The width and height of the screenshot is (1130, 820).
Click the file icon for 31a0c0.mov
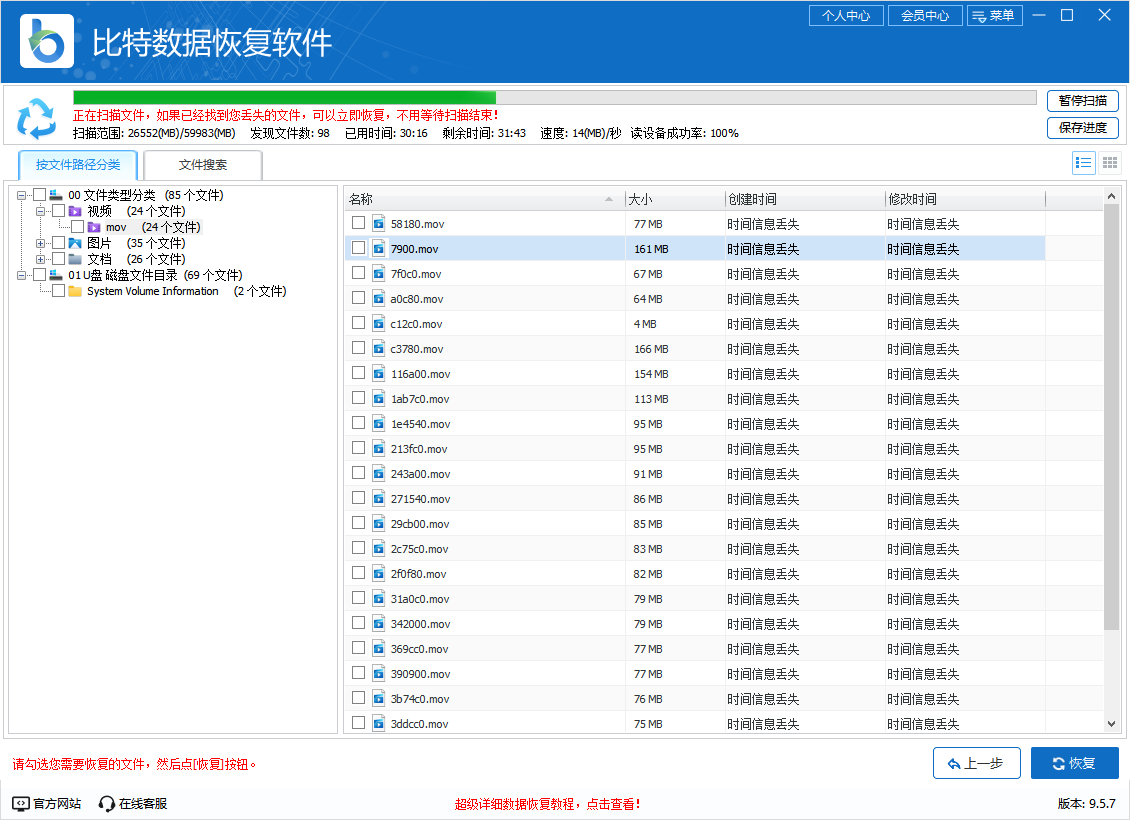coord(378,599)
